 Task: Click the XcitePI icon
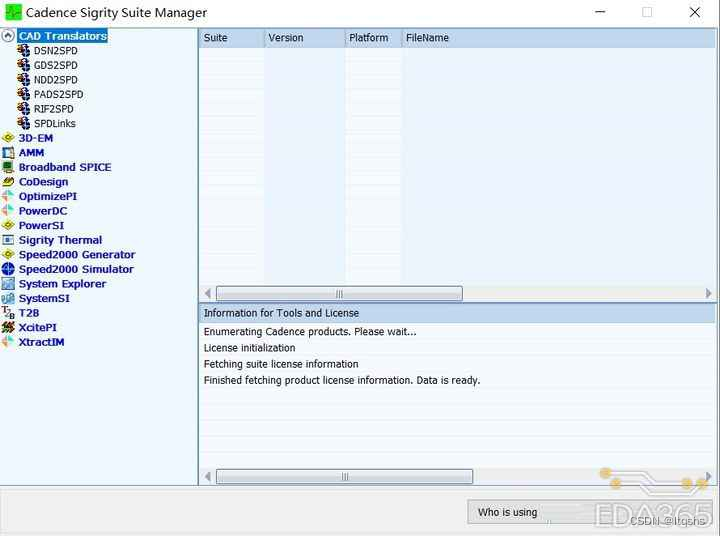pyautogui.click(x=8, y=328)
